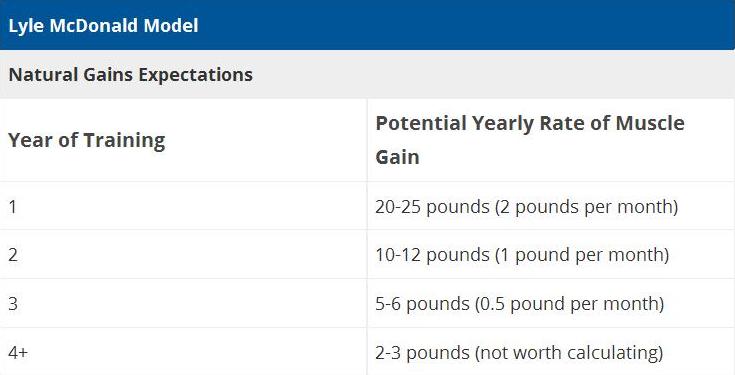Select the year 3 cell
Screen dimensions: 735x375
(x=183, y=303)
